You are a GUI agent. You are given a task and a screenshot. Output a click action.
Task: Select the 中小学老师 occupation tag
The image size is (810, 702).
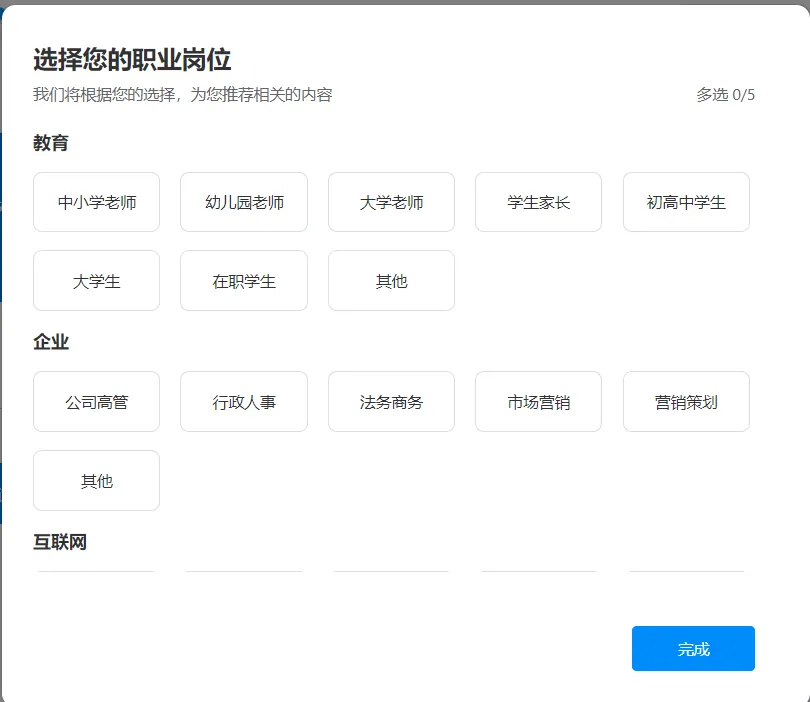96,201
